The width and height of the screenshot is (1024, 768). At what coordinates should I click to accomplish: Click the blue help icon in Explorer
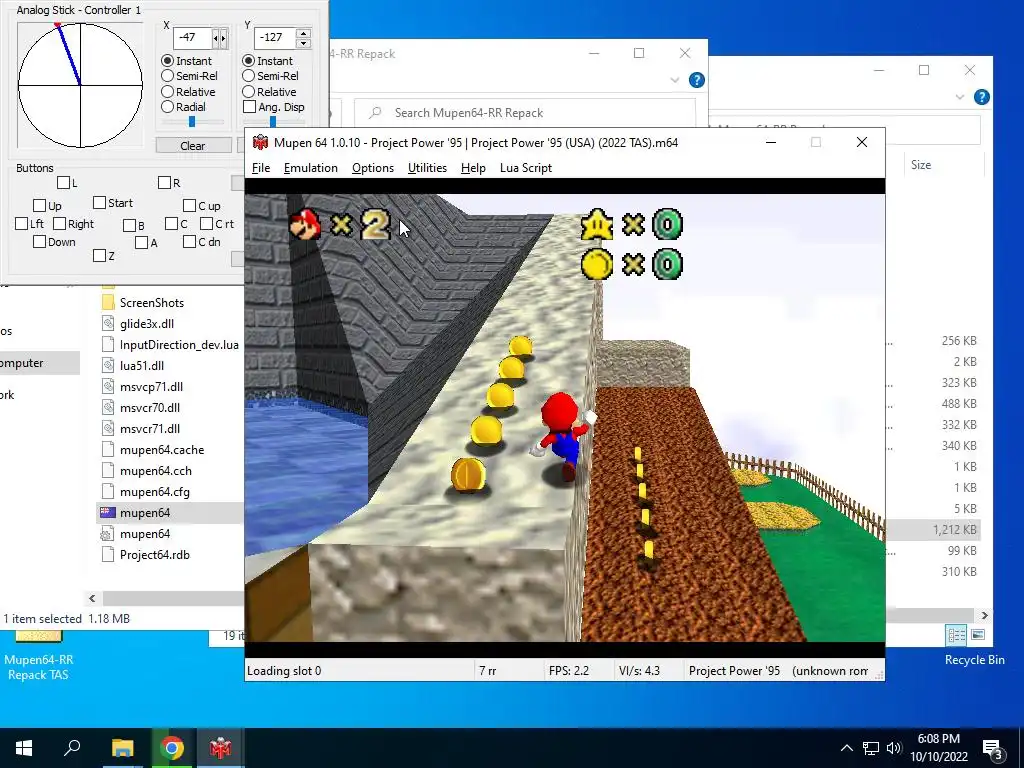697,80
